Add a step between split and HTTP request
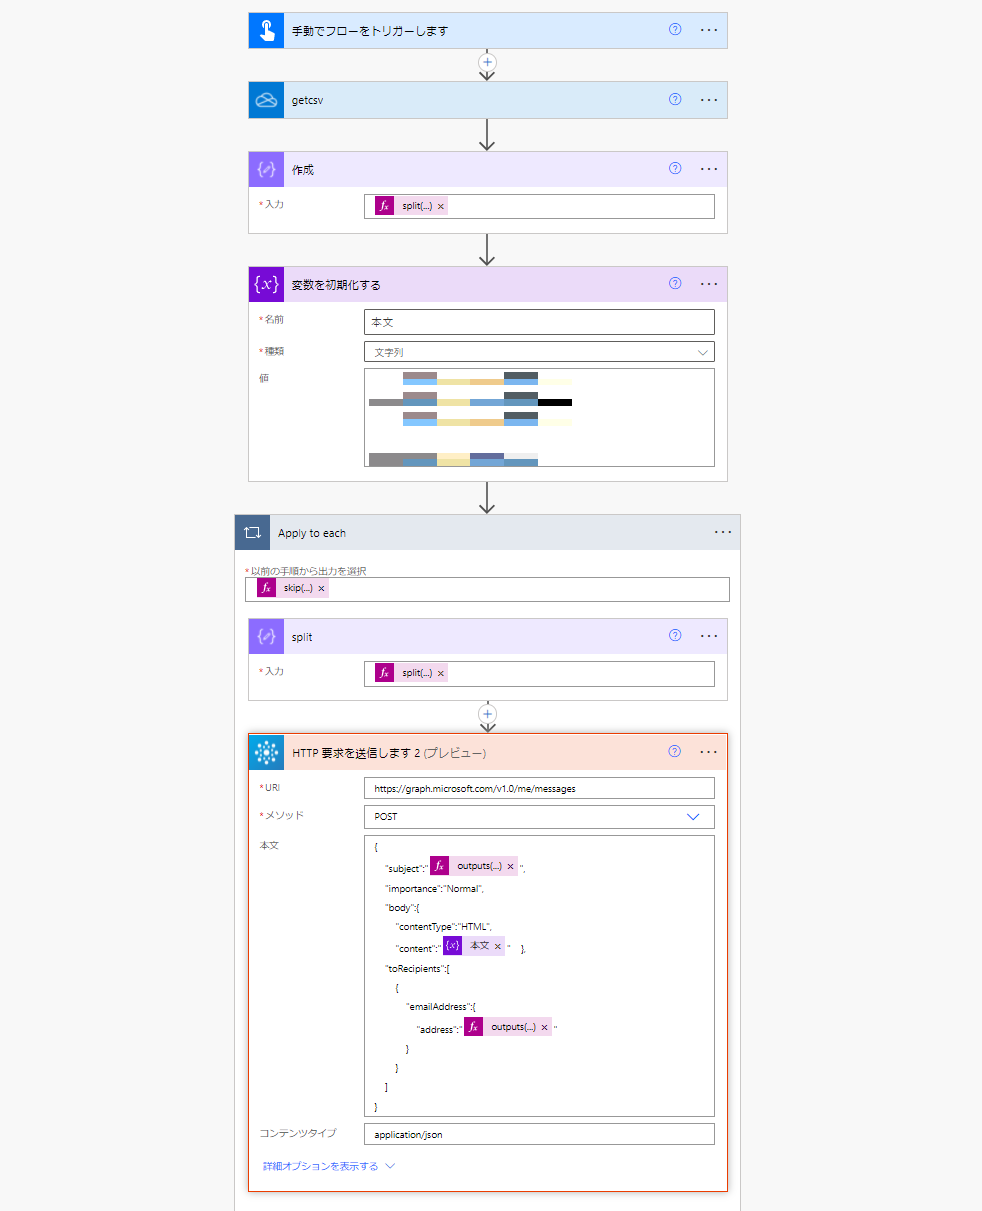This screenshot has width=982, height=1211. point(487,714)
